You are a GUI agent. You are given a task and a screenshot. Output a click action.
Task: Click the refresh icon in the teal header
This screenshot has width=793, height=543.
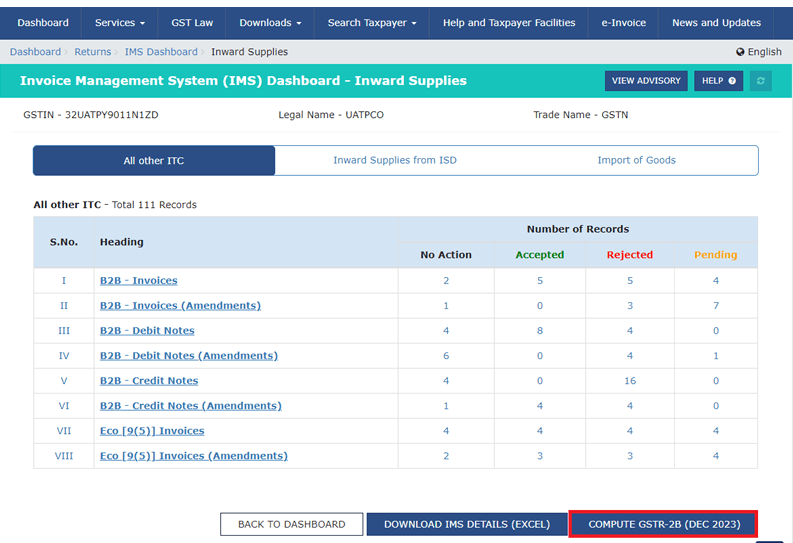click(760, 81)
